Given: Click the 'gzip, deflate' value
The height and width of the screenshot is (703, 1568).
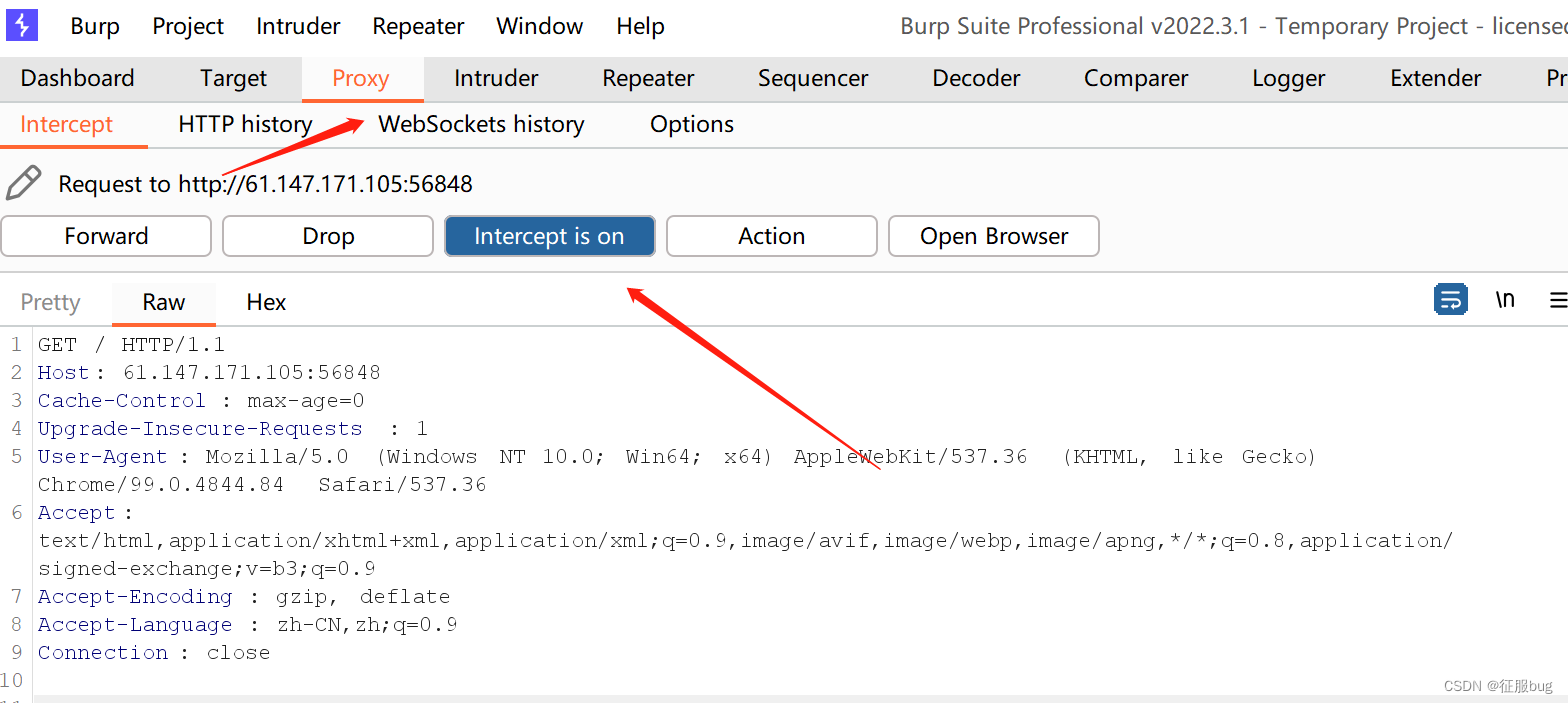Looking at the screenshot, I should pos(363,597).
